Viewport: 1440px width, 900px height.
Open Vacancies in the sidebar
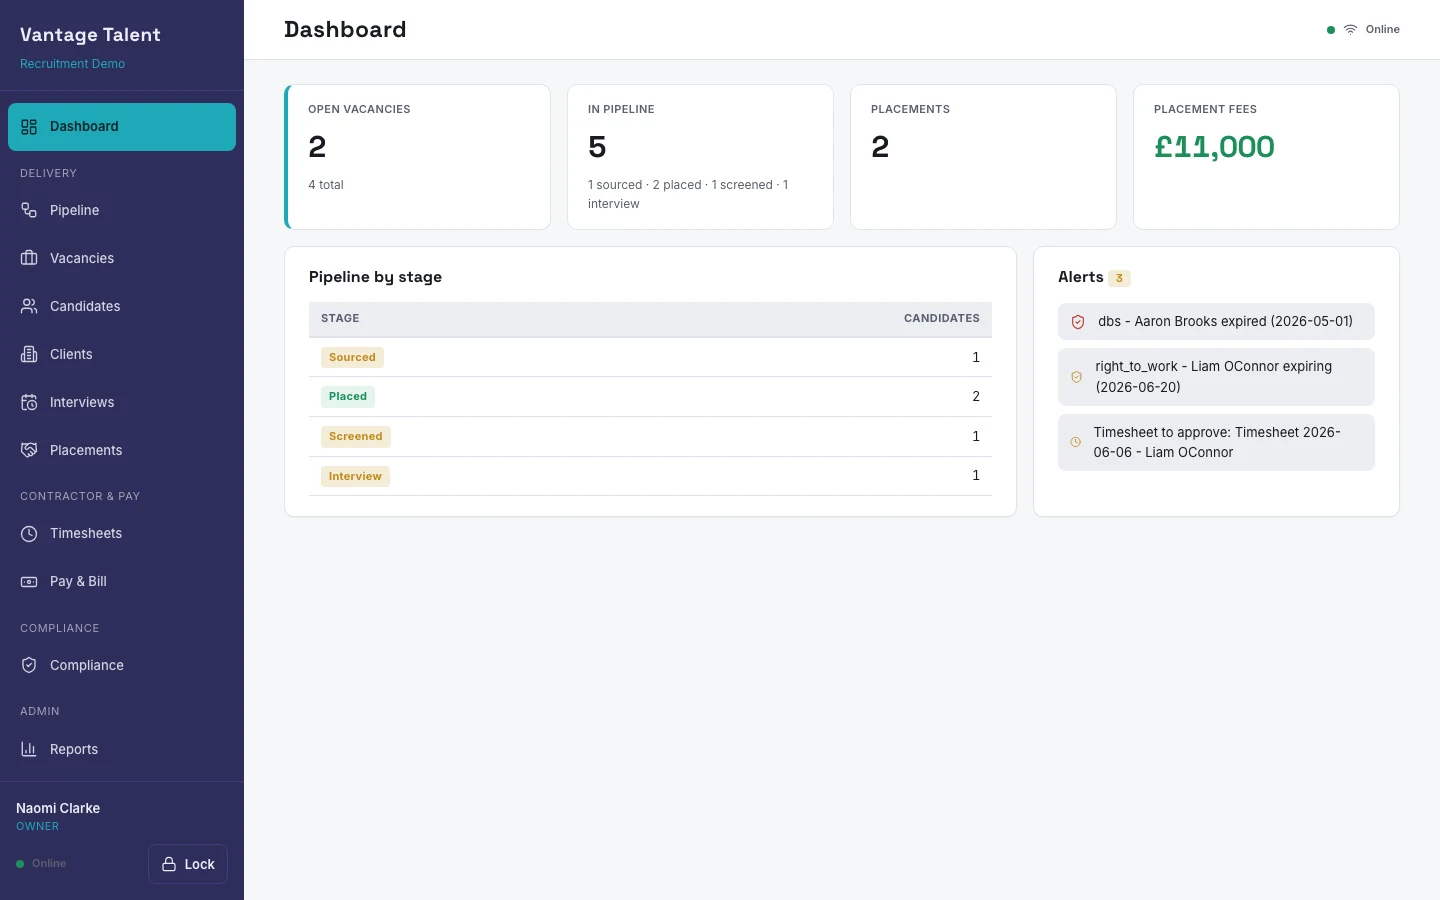122,258
